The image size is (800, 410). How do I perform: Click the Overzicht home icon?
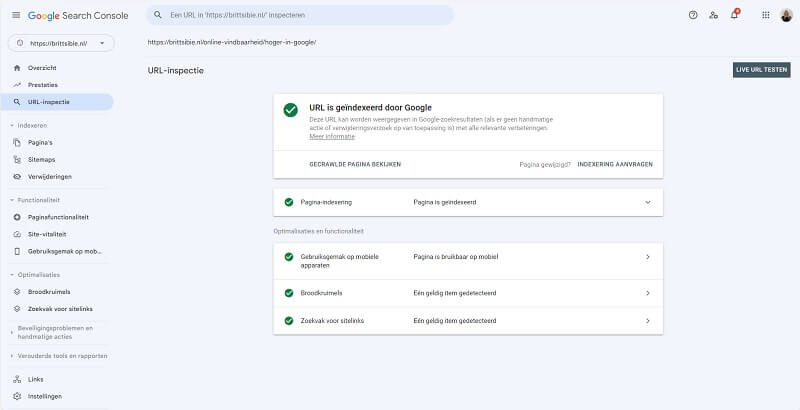click(x=17, y=68)
